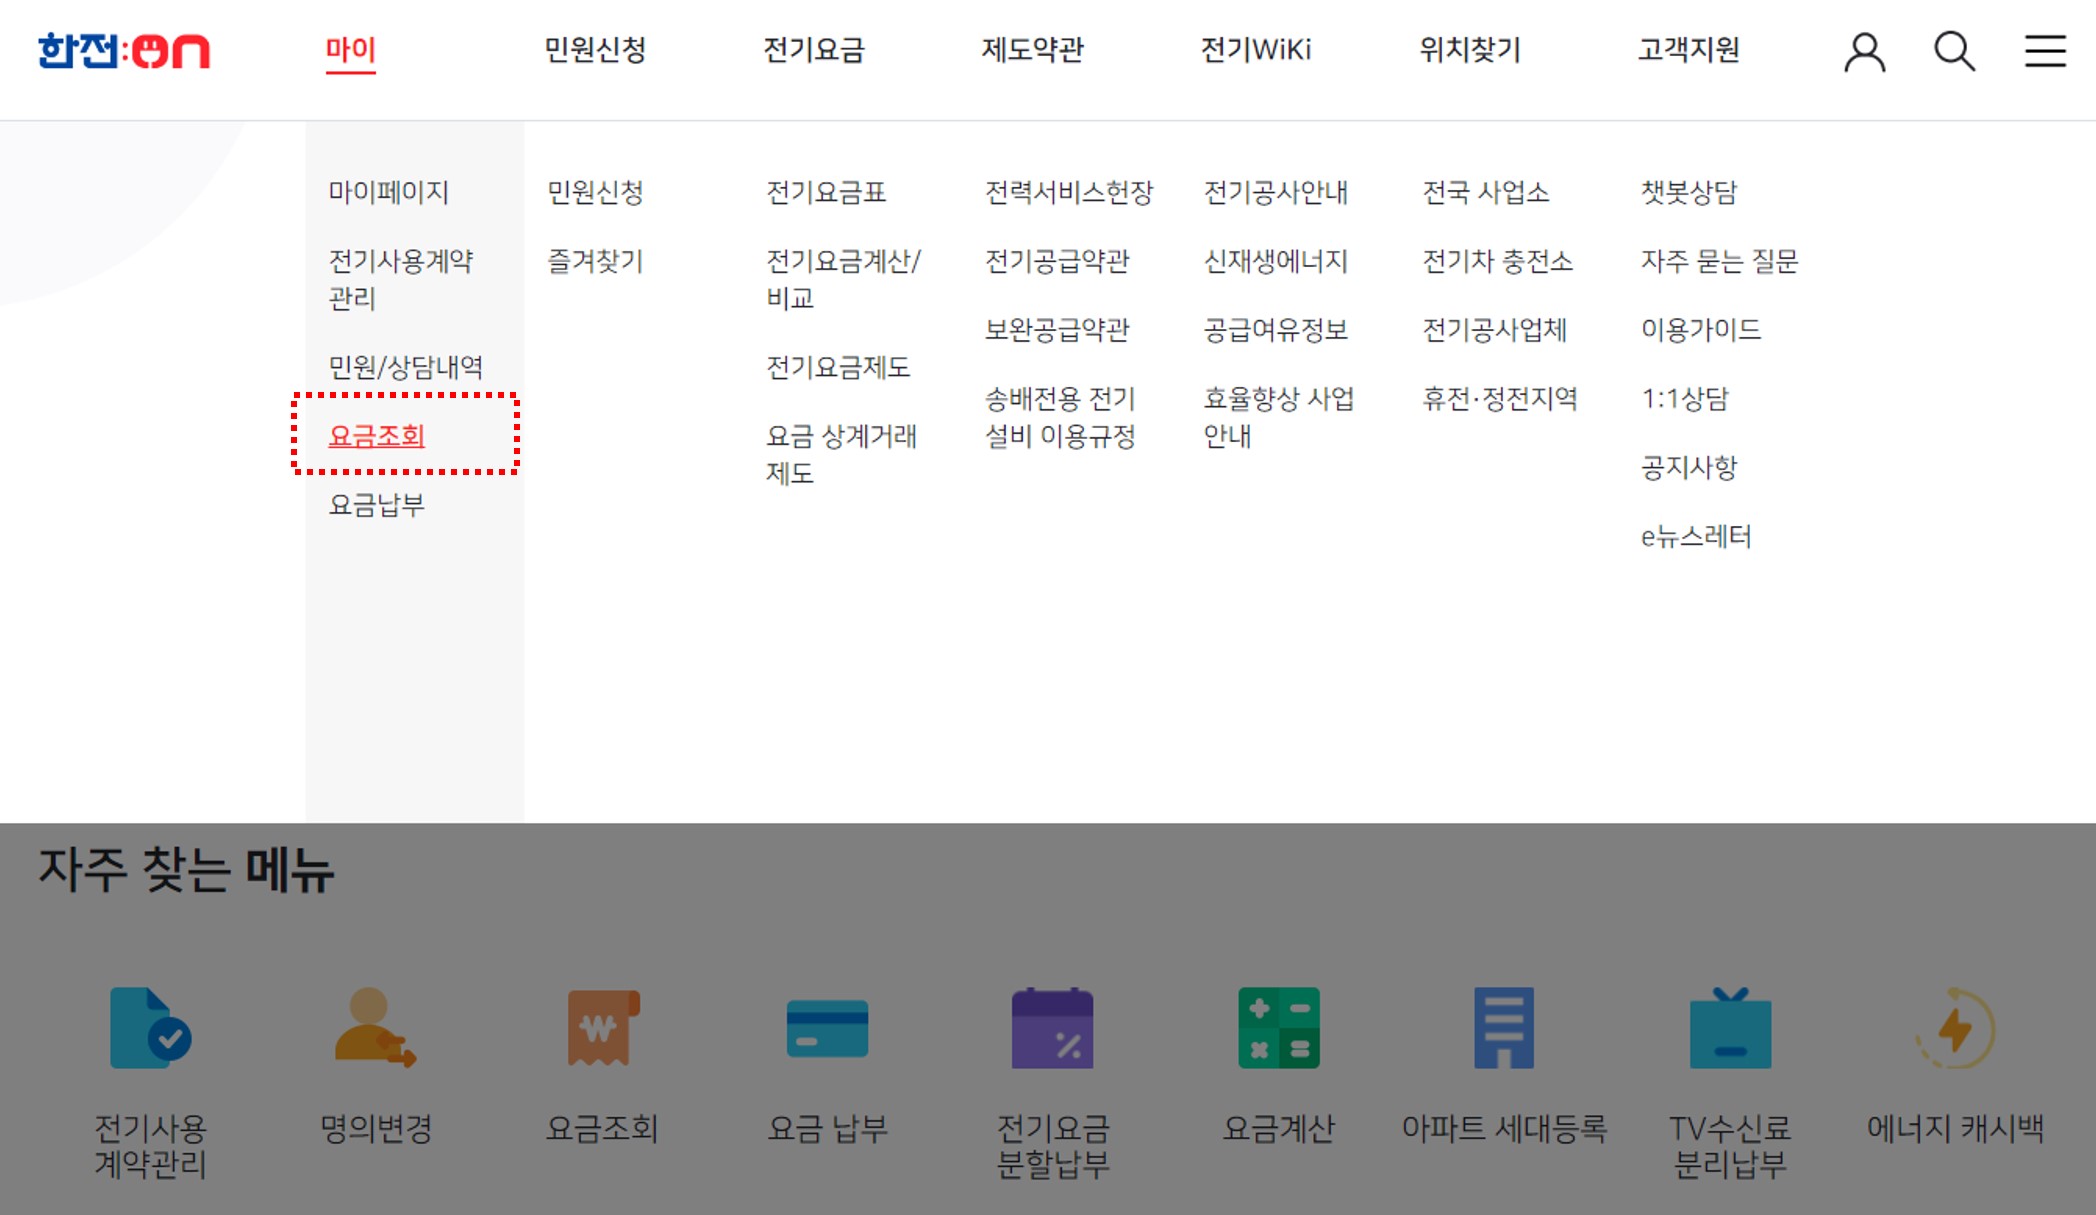Click the 전기사용 계약관리 document icon
This screenshot has width=2096, height=1215.
pyautogui.click(x=150, y=1028)
